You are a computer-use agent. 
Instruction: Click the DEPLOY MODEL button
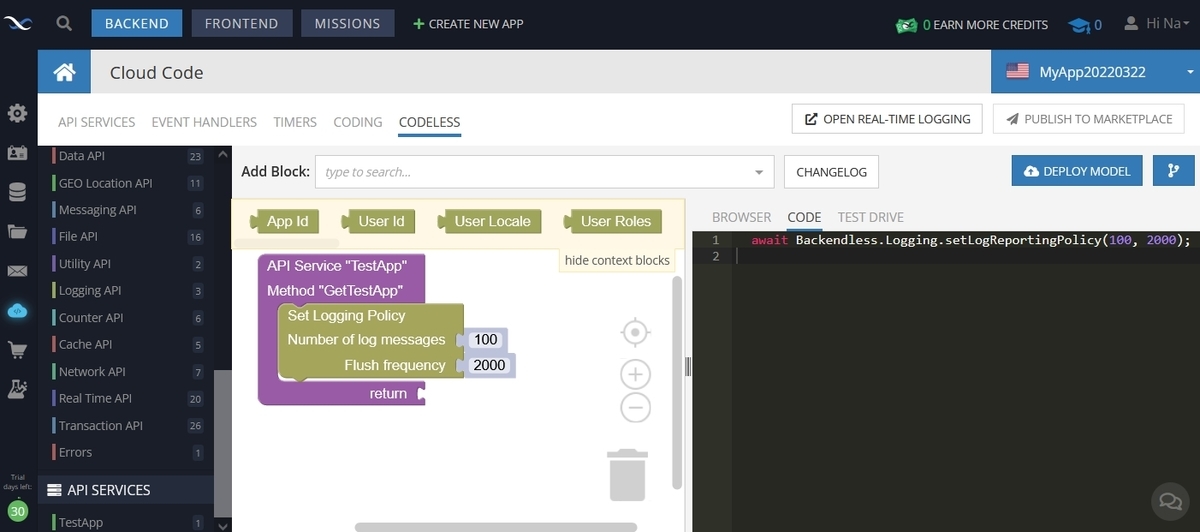[x=1077, y=171]
